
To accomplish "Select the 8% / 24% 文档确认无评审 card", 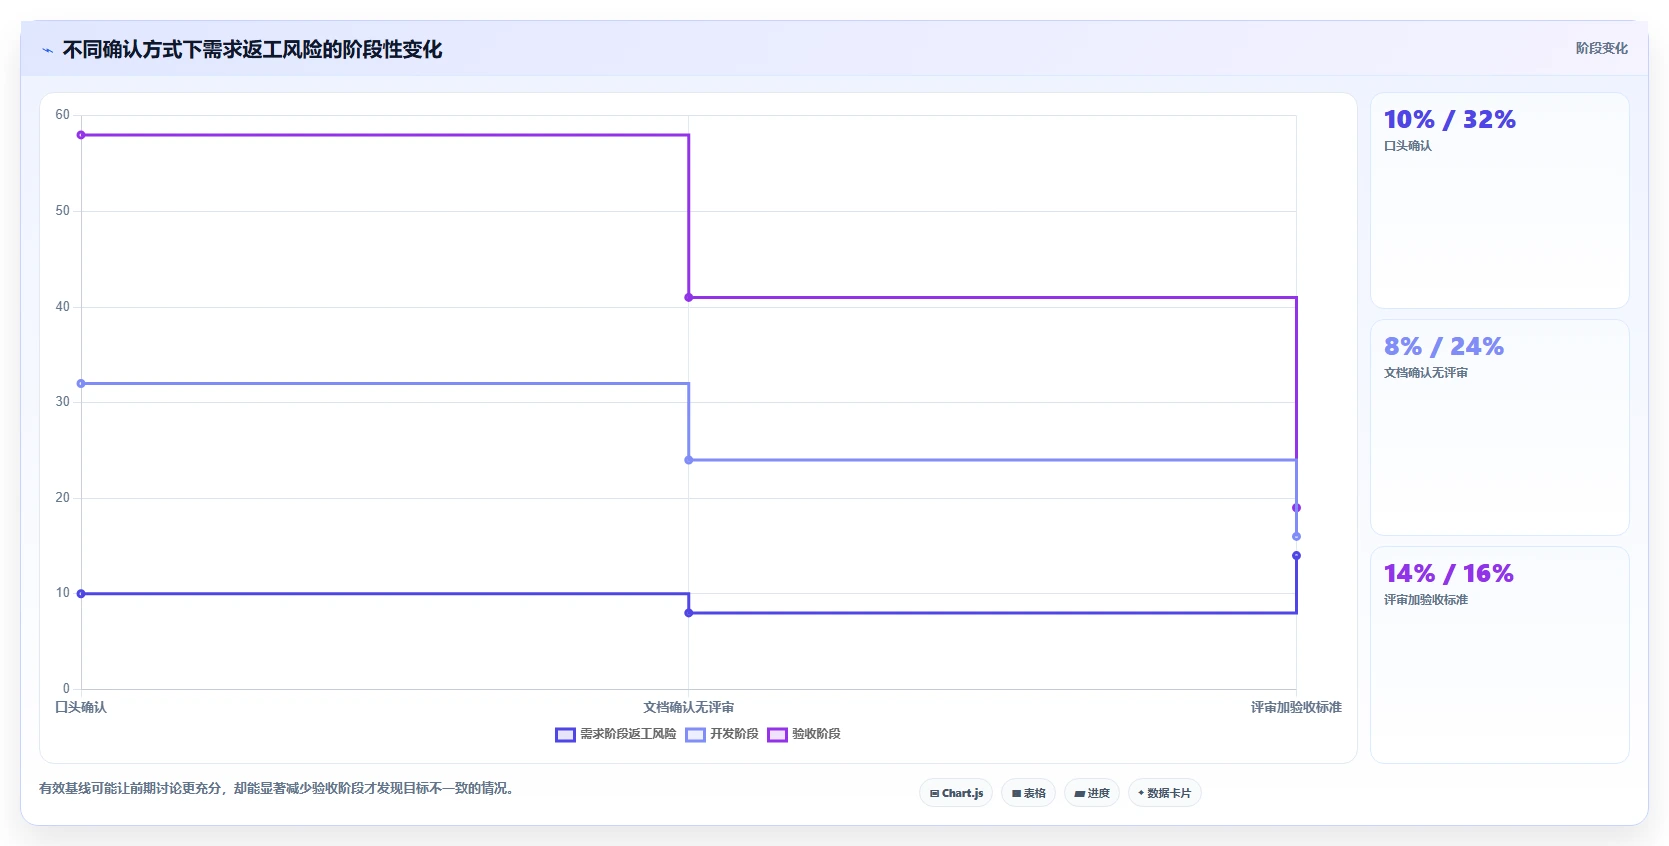I will tap(1500, 427).
